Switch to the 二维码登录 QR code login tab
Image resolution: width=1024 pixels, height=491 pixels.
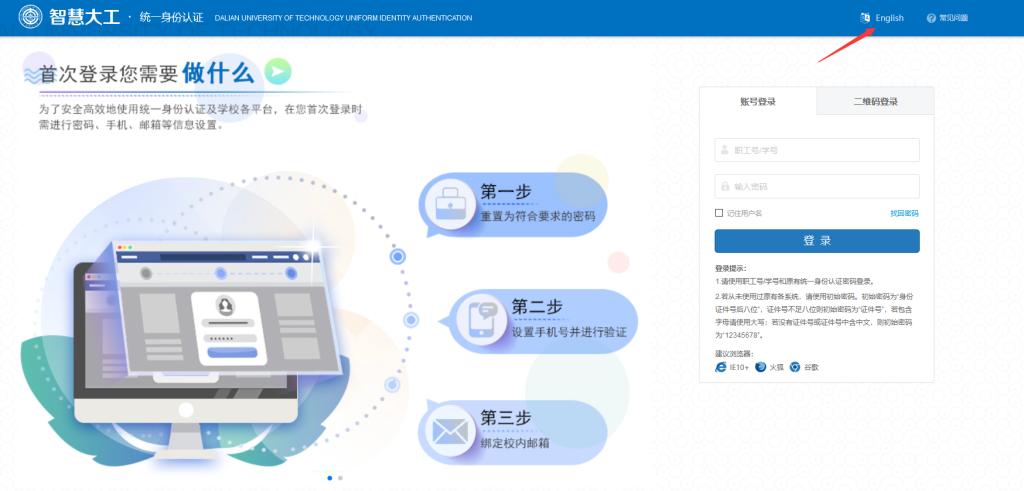pyautogui.click(x=875, y=101)
